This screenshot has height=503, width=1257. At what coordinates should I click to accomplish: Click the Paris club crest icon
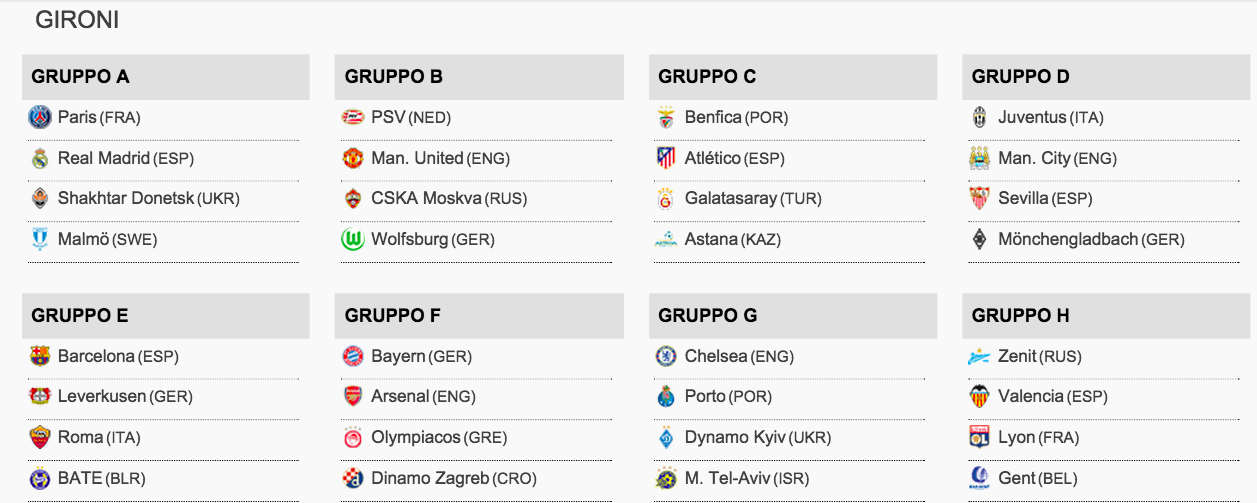[40, 117]
